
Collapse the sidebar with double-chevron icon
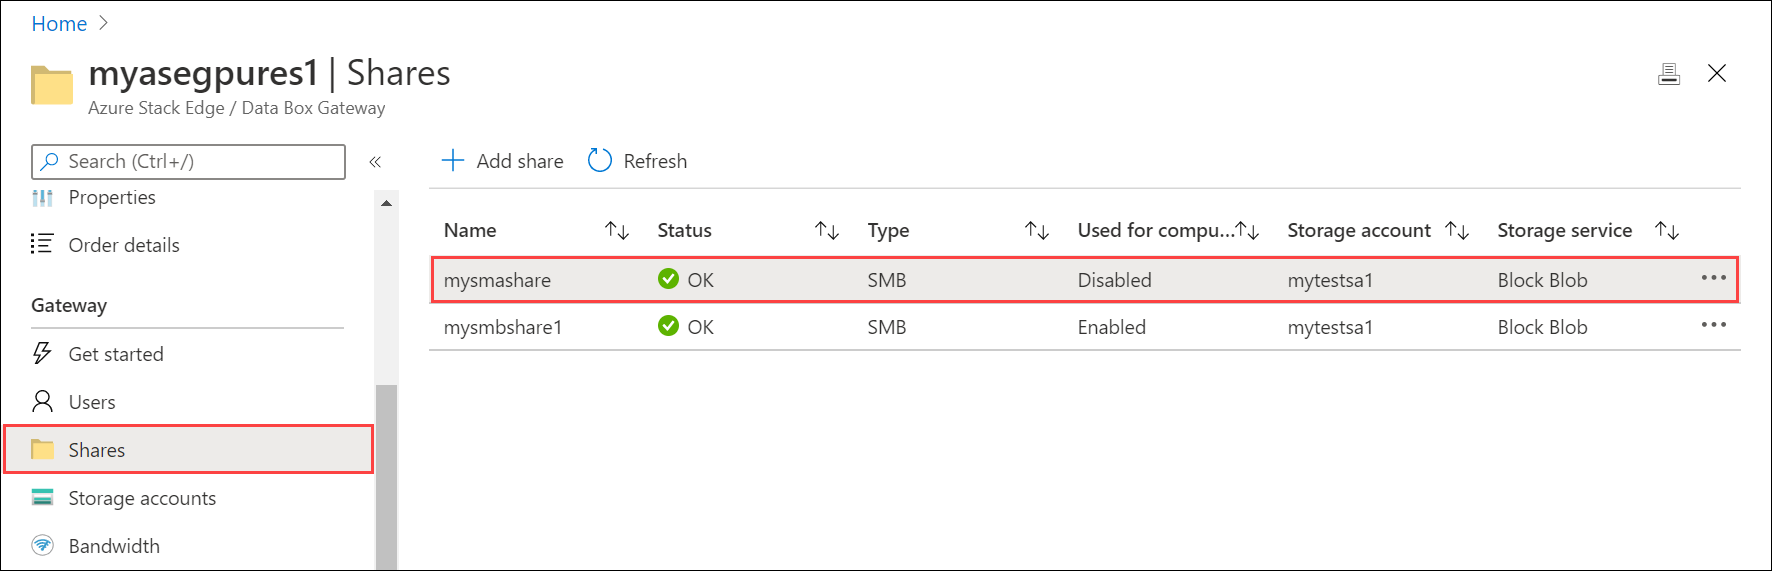pos(375,162)
